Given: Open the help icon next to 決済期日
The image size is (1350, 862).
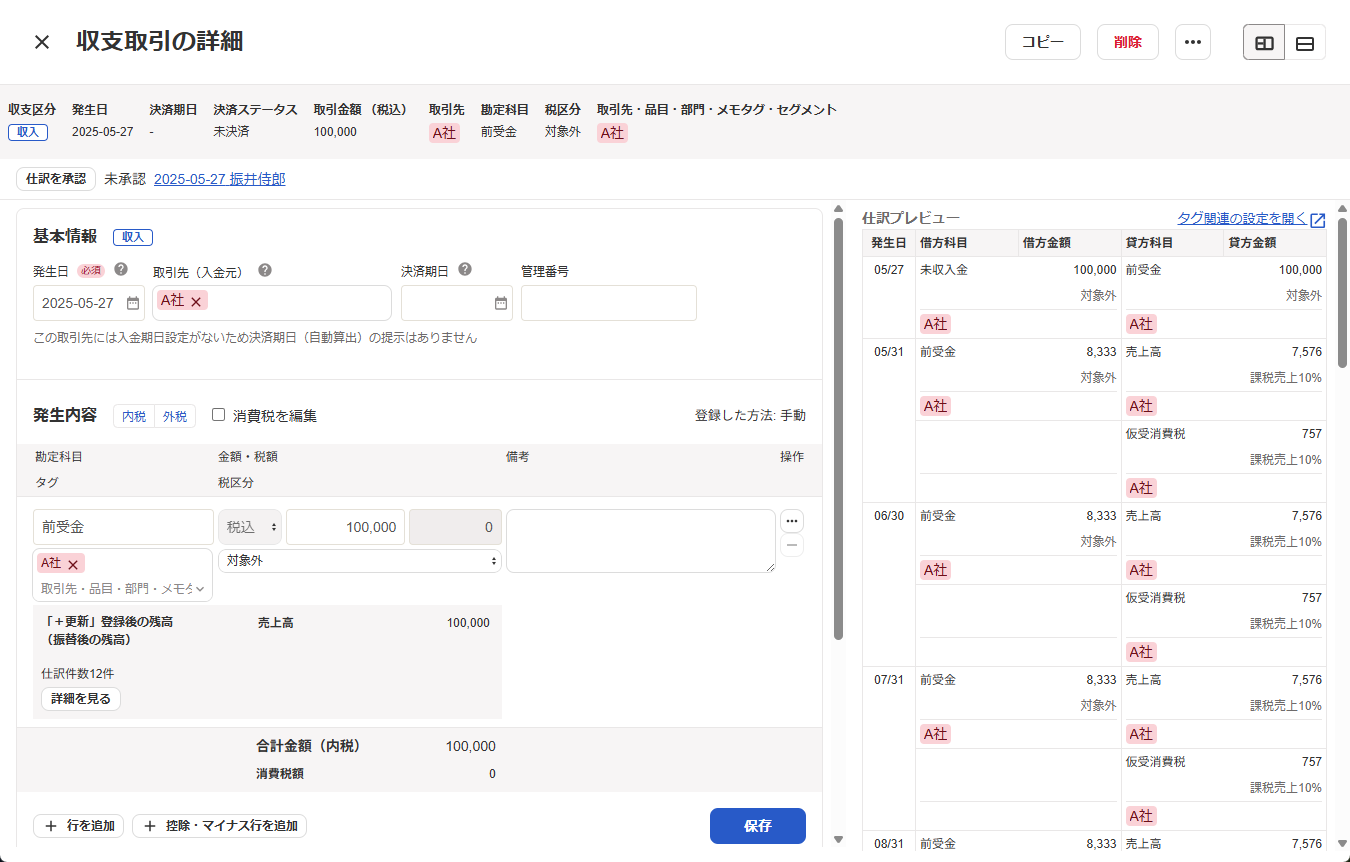Looking at the screenshot, I should point(465,269).
